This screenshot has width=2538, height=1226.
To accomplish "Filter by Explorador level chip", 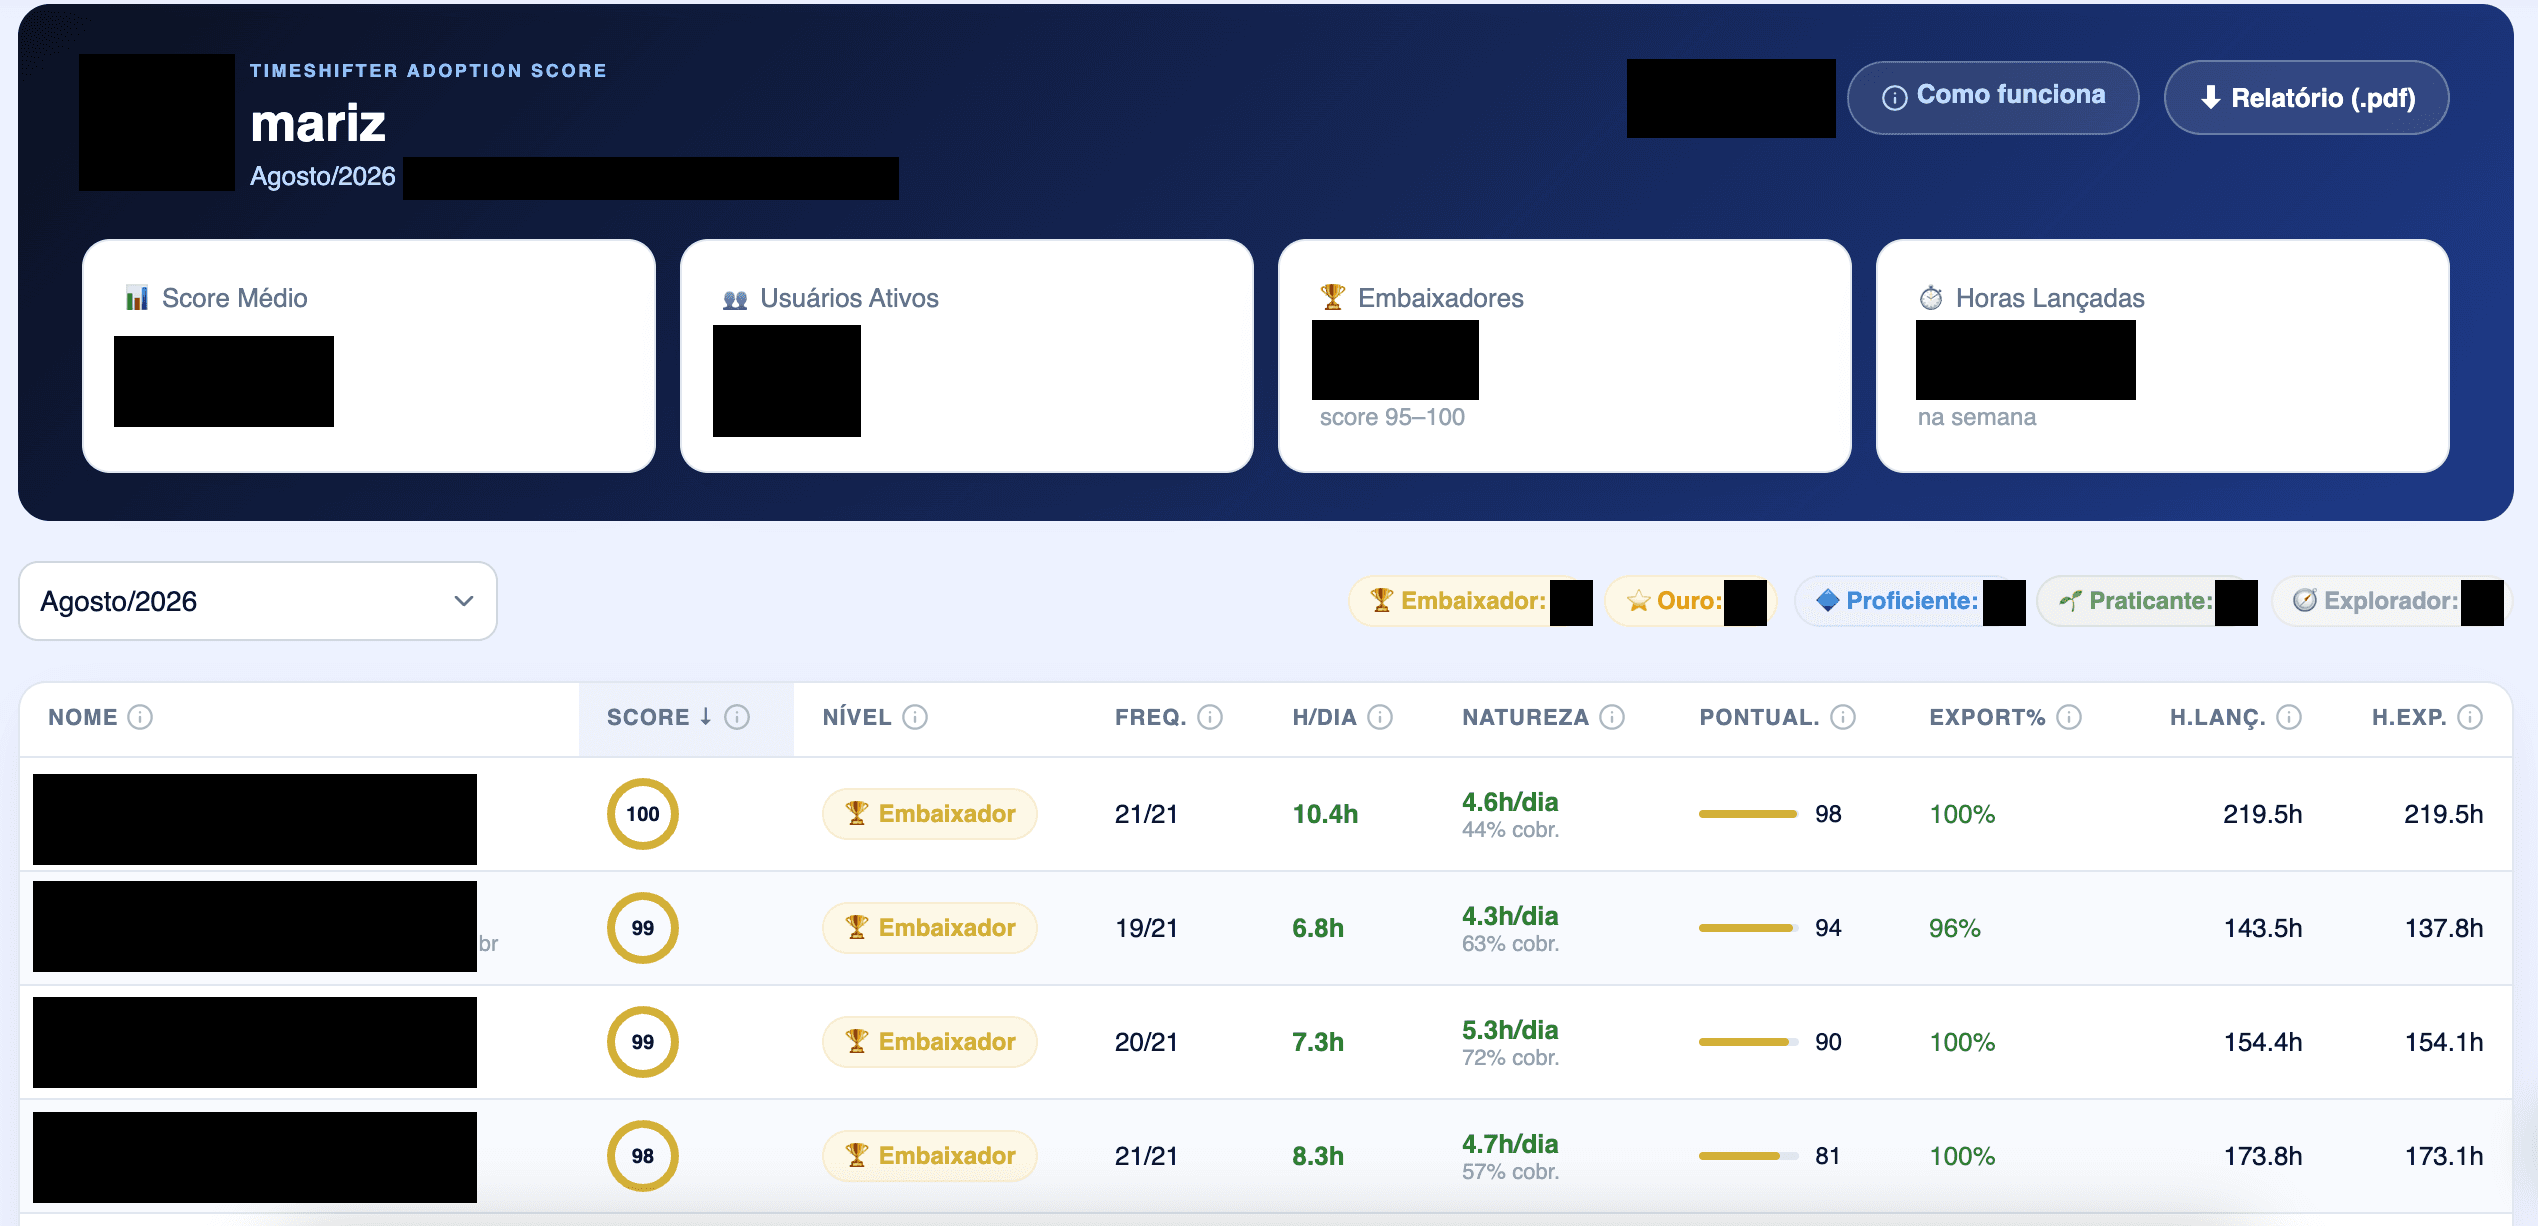I will tap(2390, 601).
